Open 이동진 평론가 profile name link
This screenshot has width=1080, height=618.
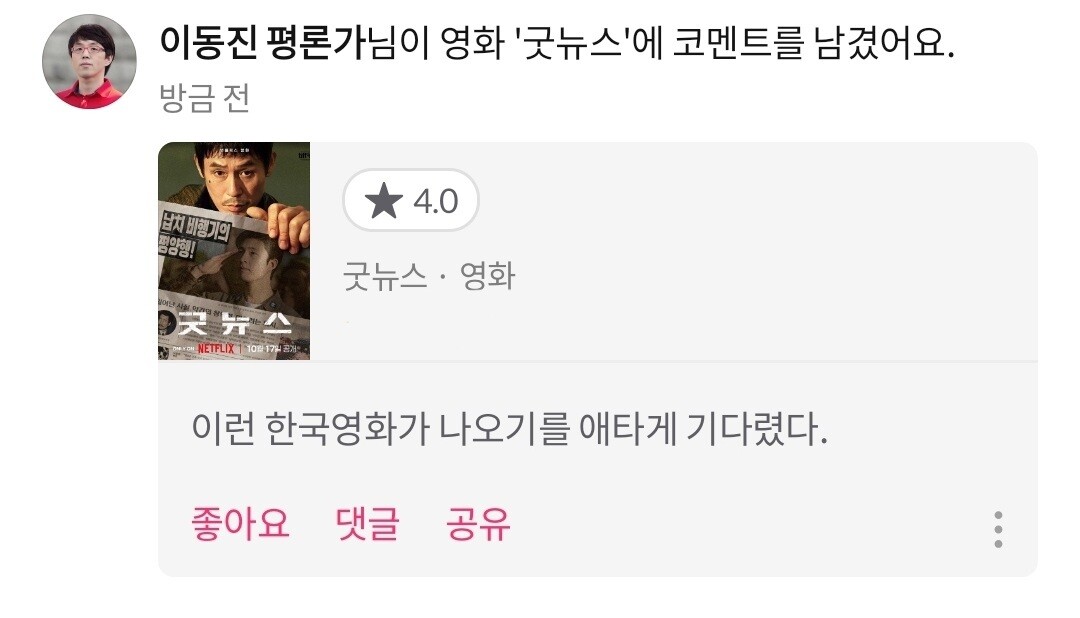[262, 43]
